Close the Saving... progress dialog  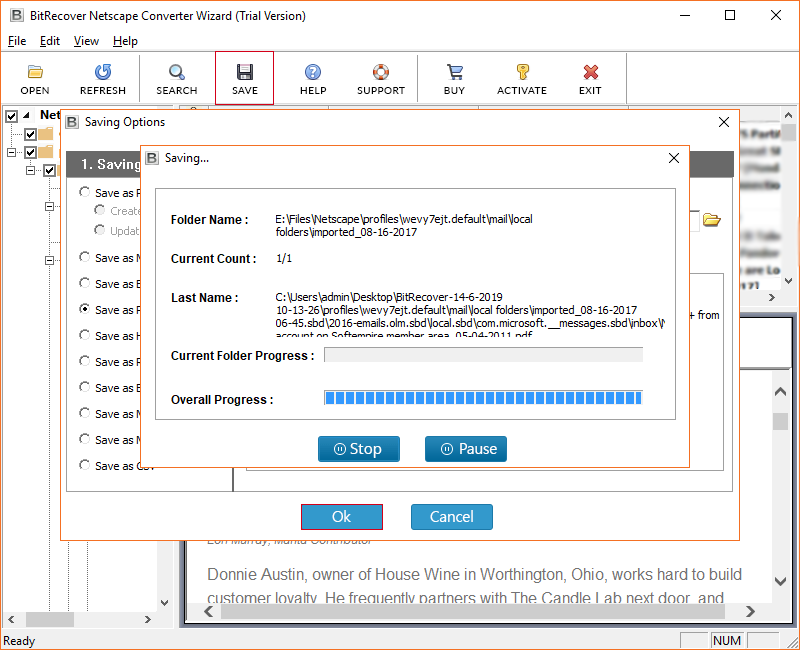coord(673,158)
